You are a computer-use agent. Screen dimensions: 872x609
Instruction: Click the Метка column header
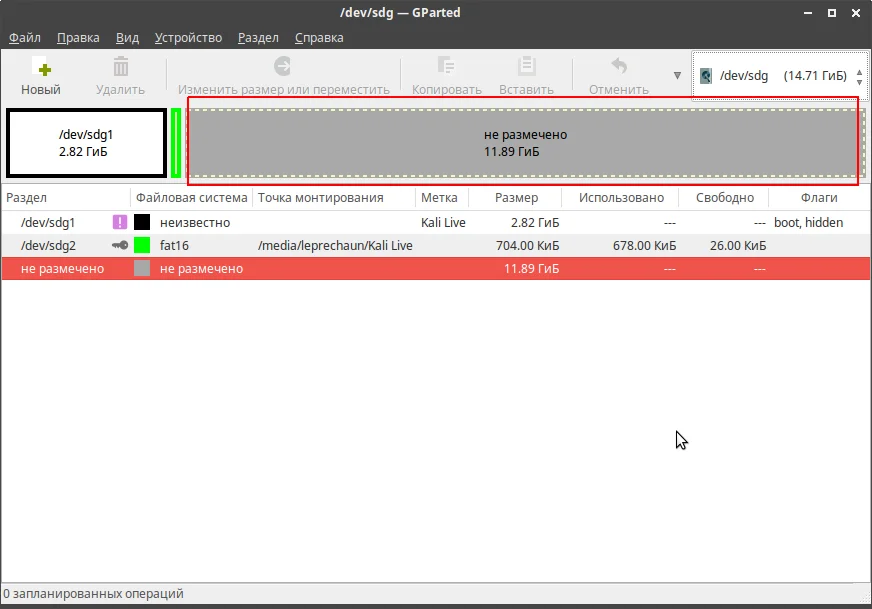click(x=442, y=197)
